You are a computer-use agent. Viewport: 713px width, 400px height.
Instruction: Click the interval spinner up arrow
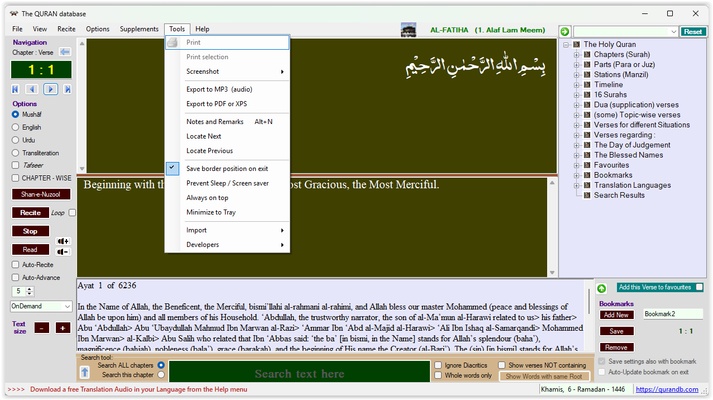30,289
